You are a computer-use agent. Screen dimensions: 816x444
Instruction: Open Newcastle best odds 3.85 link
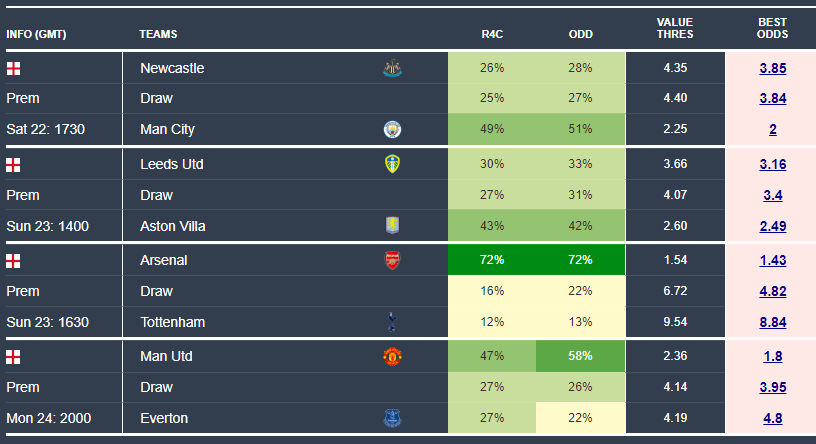point(773,69)
